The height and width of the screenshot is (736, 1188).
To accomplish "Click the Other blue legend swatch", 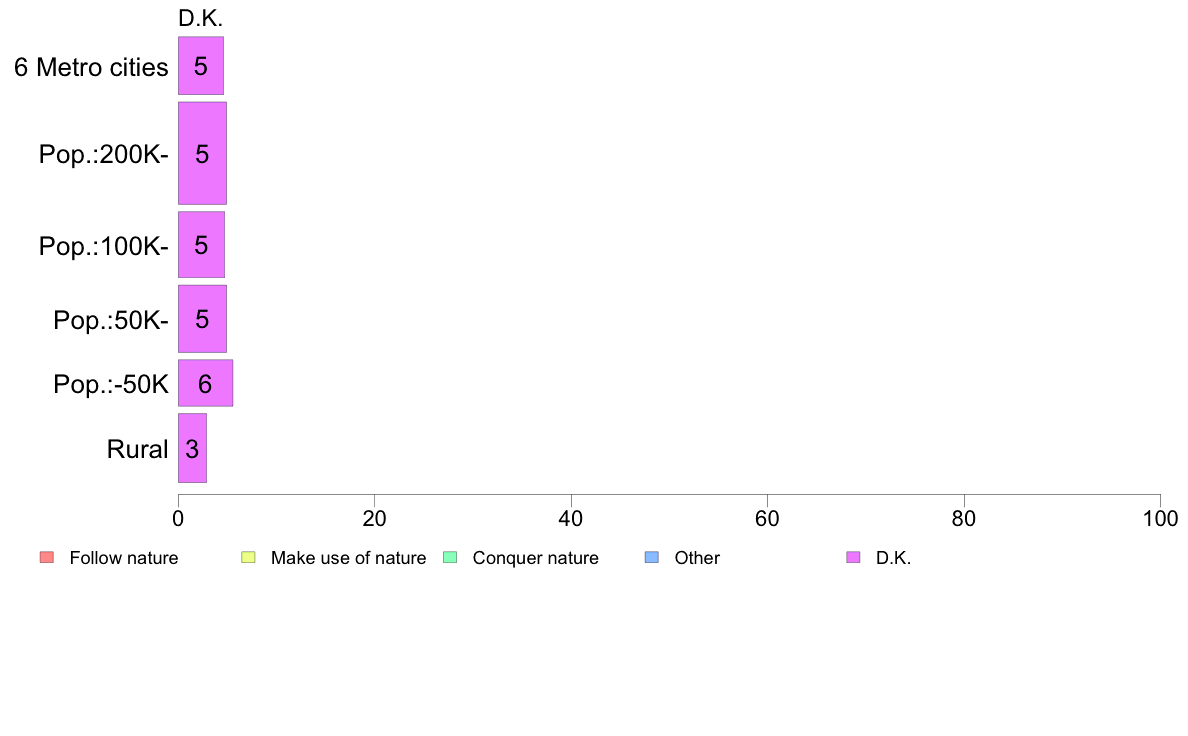I will 652,557.
